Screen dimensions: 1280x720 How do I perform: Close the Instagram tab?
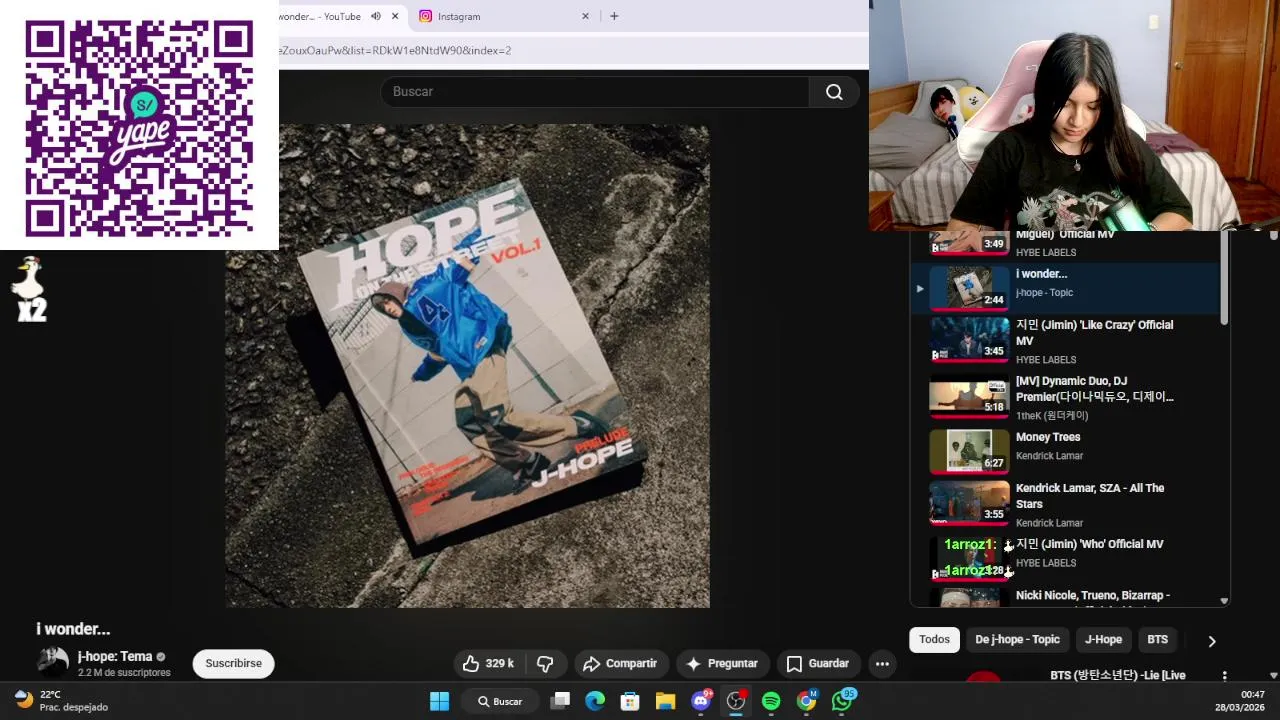[586, 16]
